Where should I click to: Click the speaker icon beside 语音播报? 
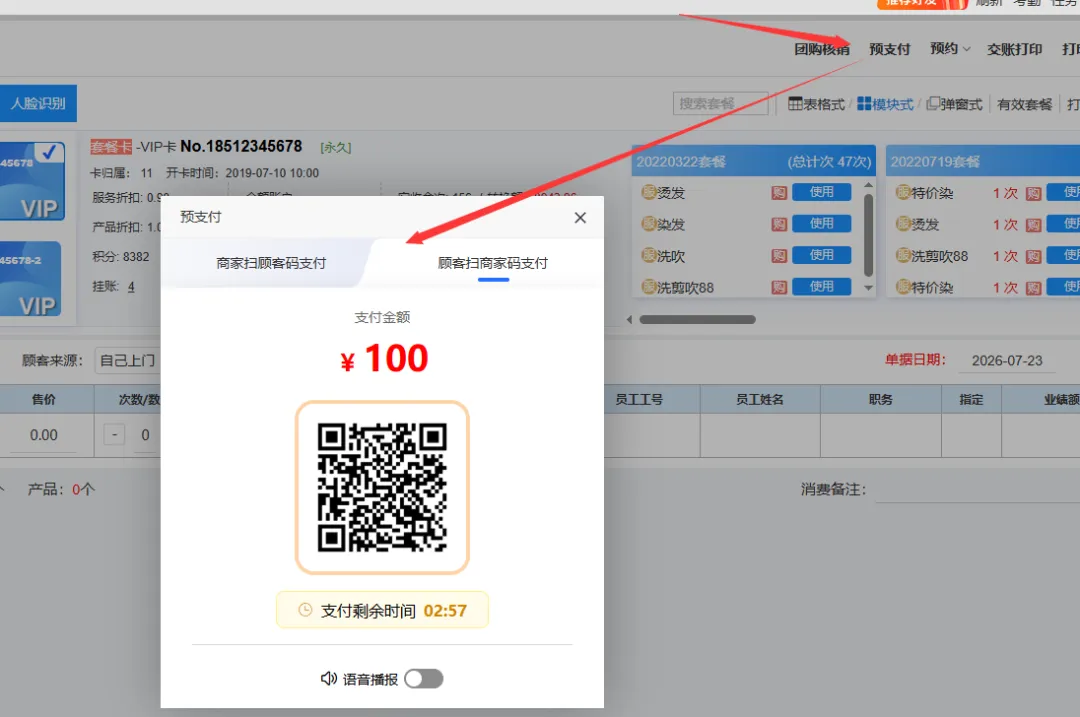[329, 679]
